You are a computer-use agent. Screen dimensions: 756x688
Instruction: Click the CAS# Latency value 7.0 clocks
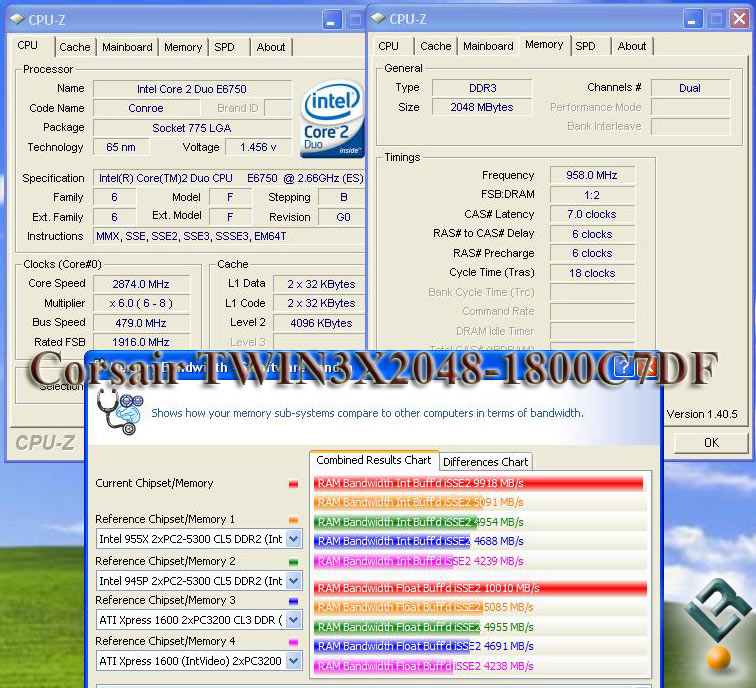click(x=592, y=215)
